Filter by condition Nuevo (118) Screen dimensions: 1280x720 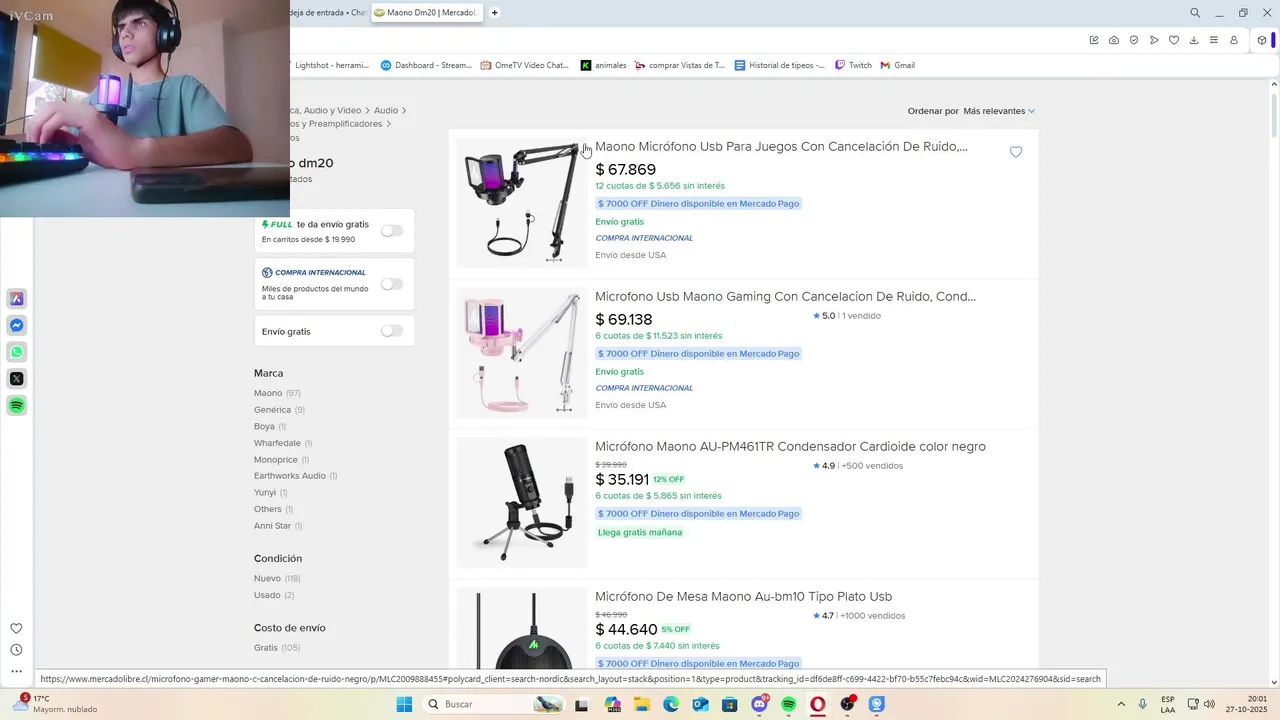(x=277, y=579)
